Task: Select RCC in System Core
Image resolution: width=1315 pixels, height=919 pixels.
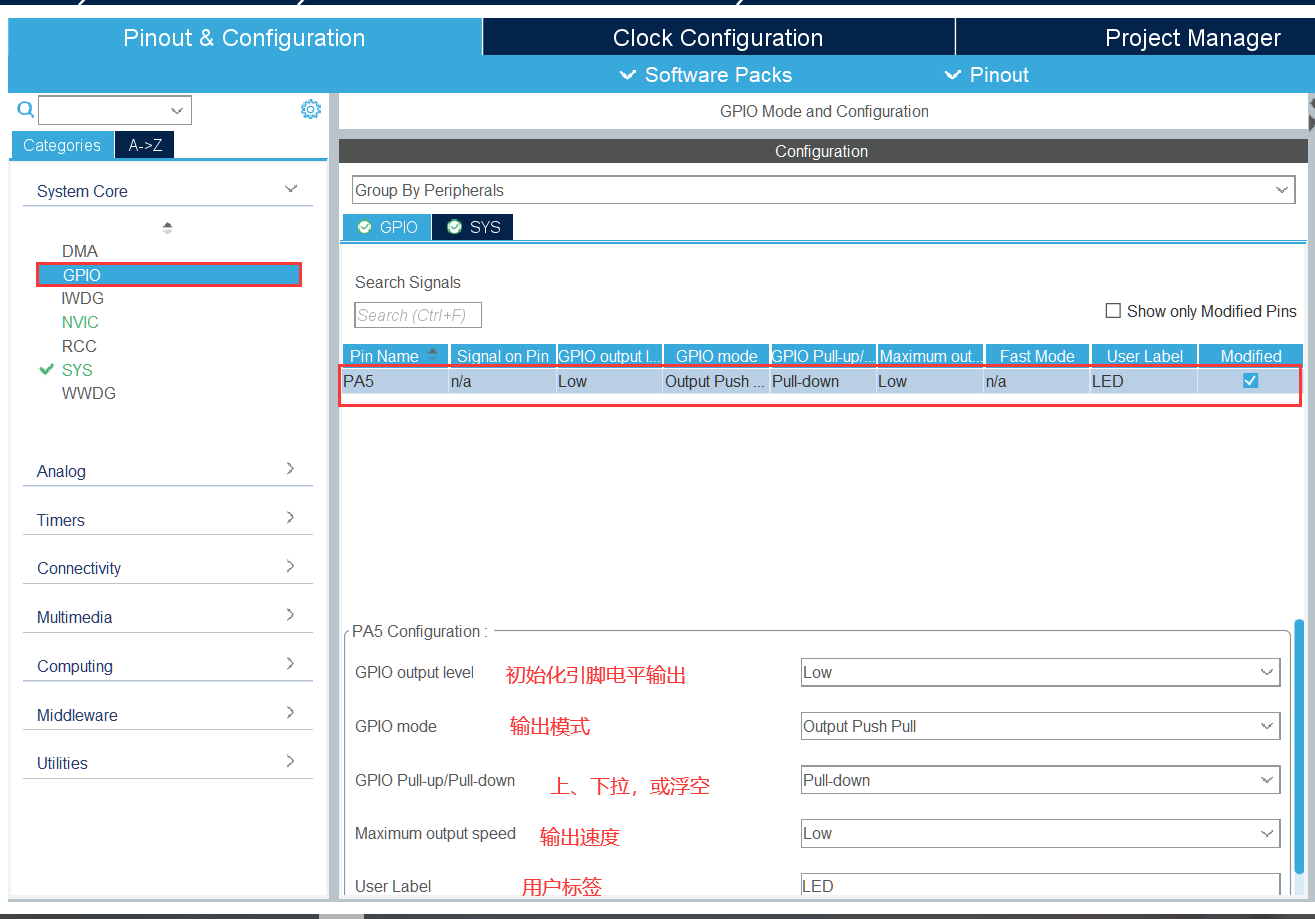Action: (x=79, y=346)
